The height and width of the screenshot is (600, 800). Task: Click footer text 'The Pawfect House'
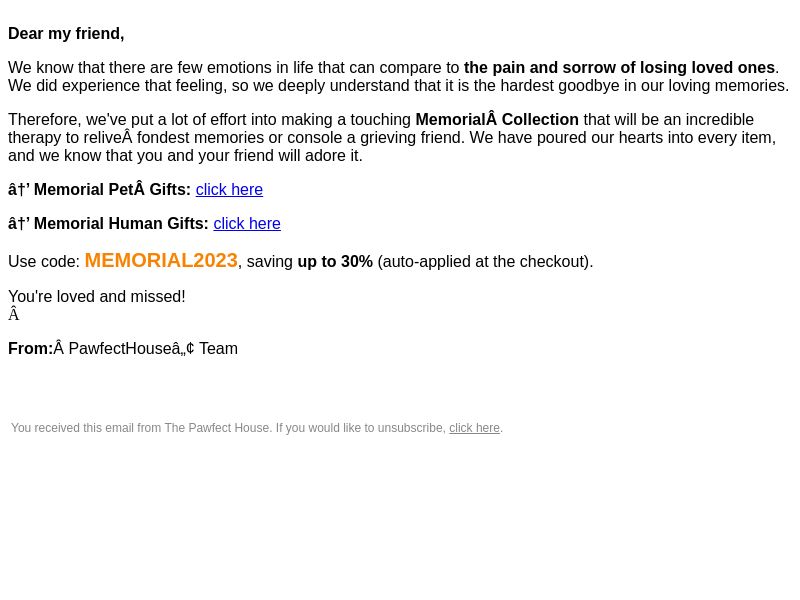(x=217, y=428)
